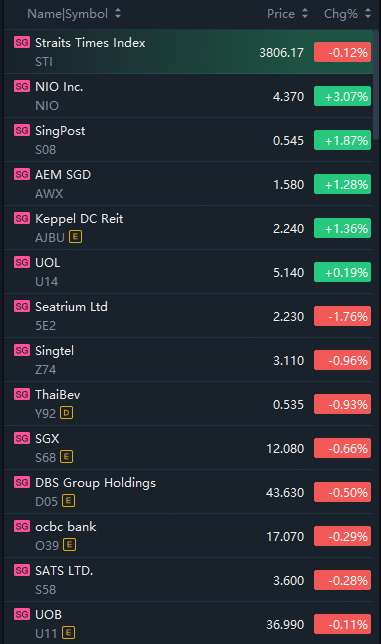Click the E badge beside O39
Screen dimensions: 381x644
70,545
